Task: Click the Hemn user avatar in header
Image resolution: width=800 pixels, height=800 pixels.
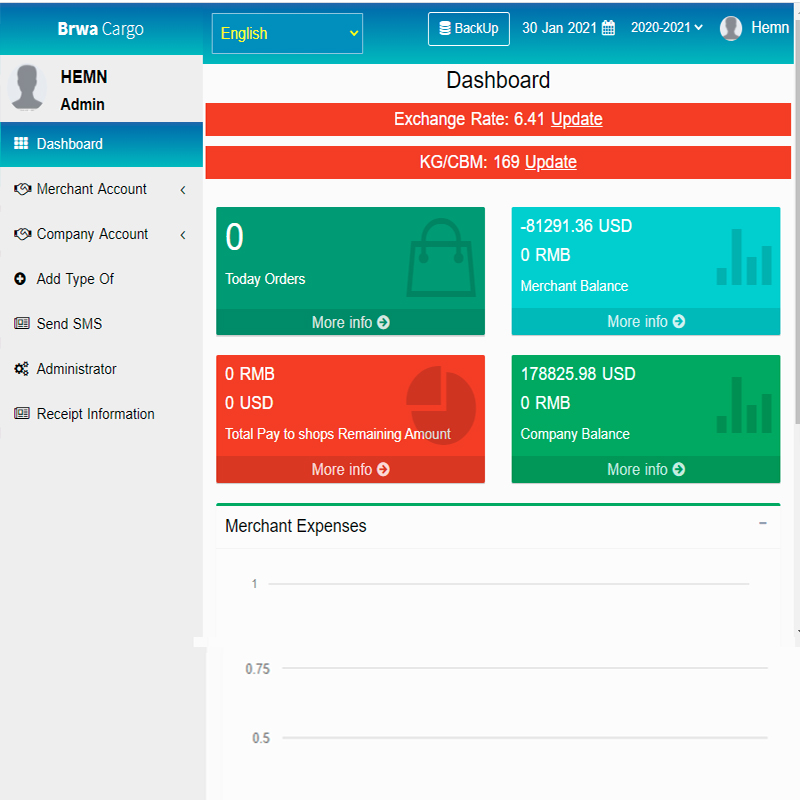Action: click(x=732, y=29)
